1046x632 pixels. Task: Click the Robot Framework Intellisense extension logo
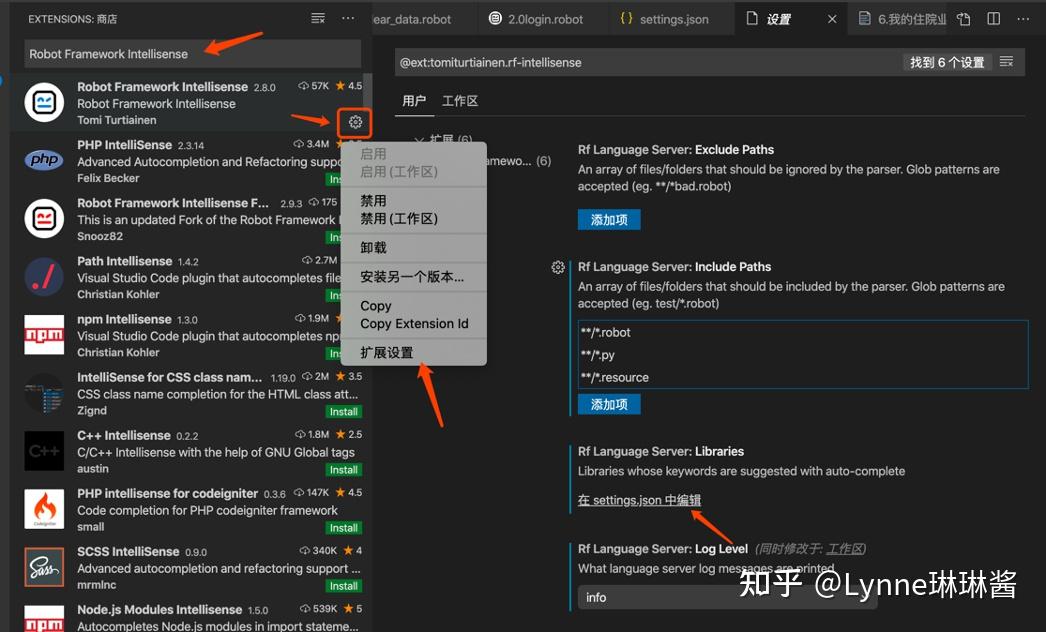(x=44, y=102)
